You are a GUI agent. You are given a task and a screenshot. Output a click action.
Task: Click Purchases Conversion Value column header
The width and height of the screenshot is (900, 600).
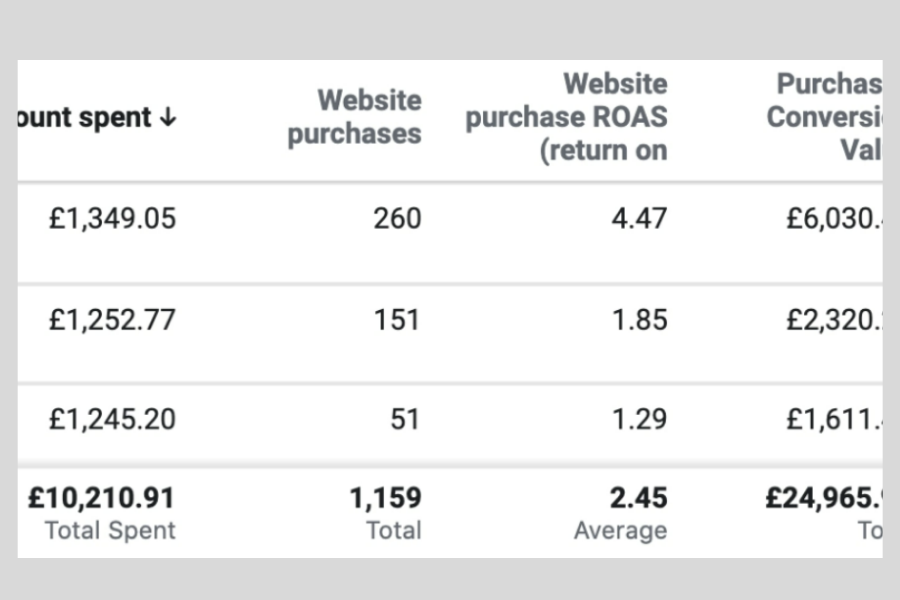(x=825, y=117)
